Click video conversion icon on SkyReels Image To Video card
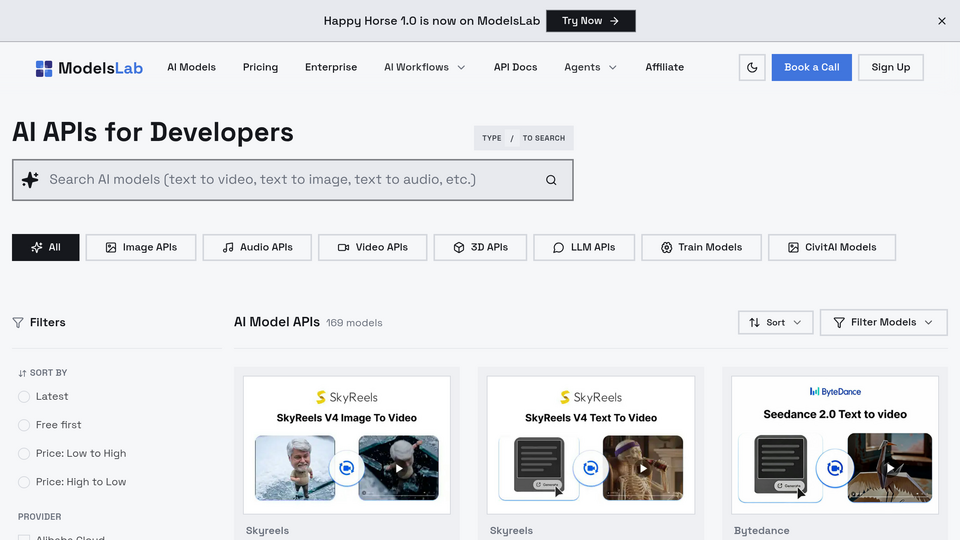 347,468
